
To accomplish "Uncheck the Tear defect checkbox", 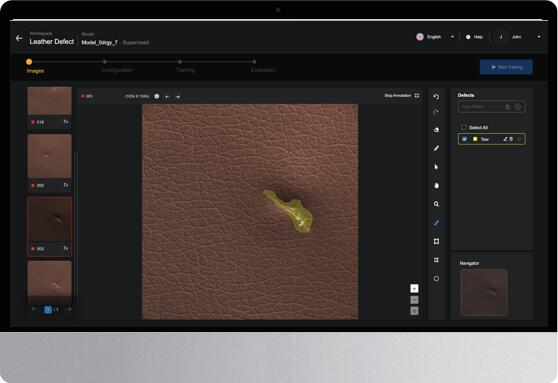I will 464,139.
